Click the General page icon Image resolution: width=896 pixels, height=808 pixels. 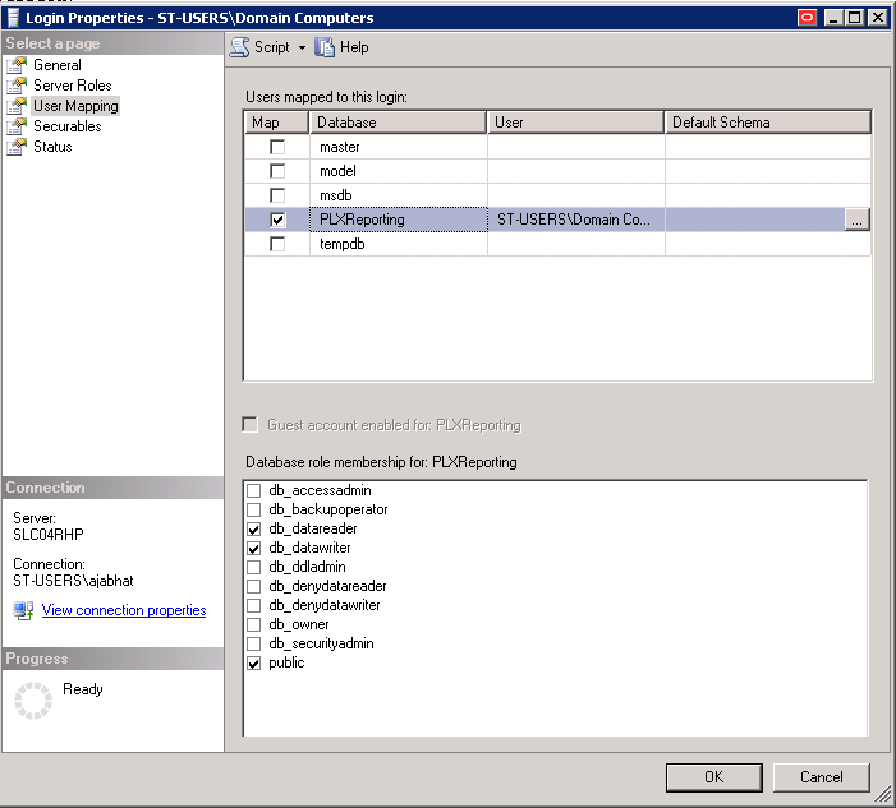(17, 65)
